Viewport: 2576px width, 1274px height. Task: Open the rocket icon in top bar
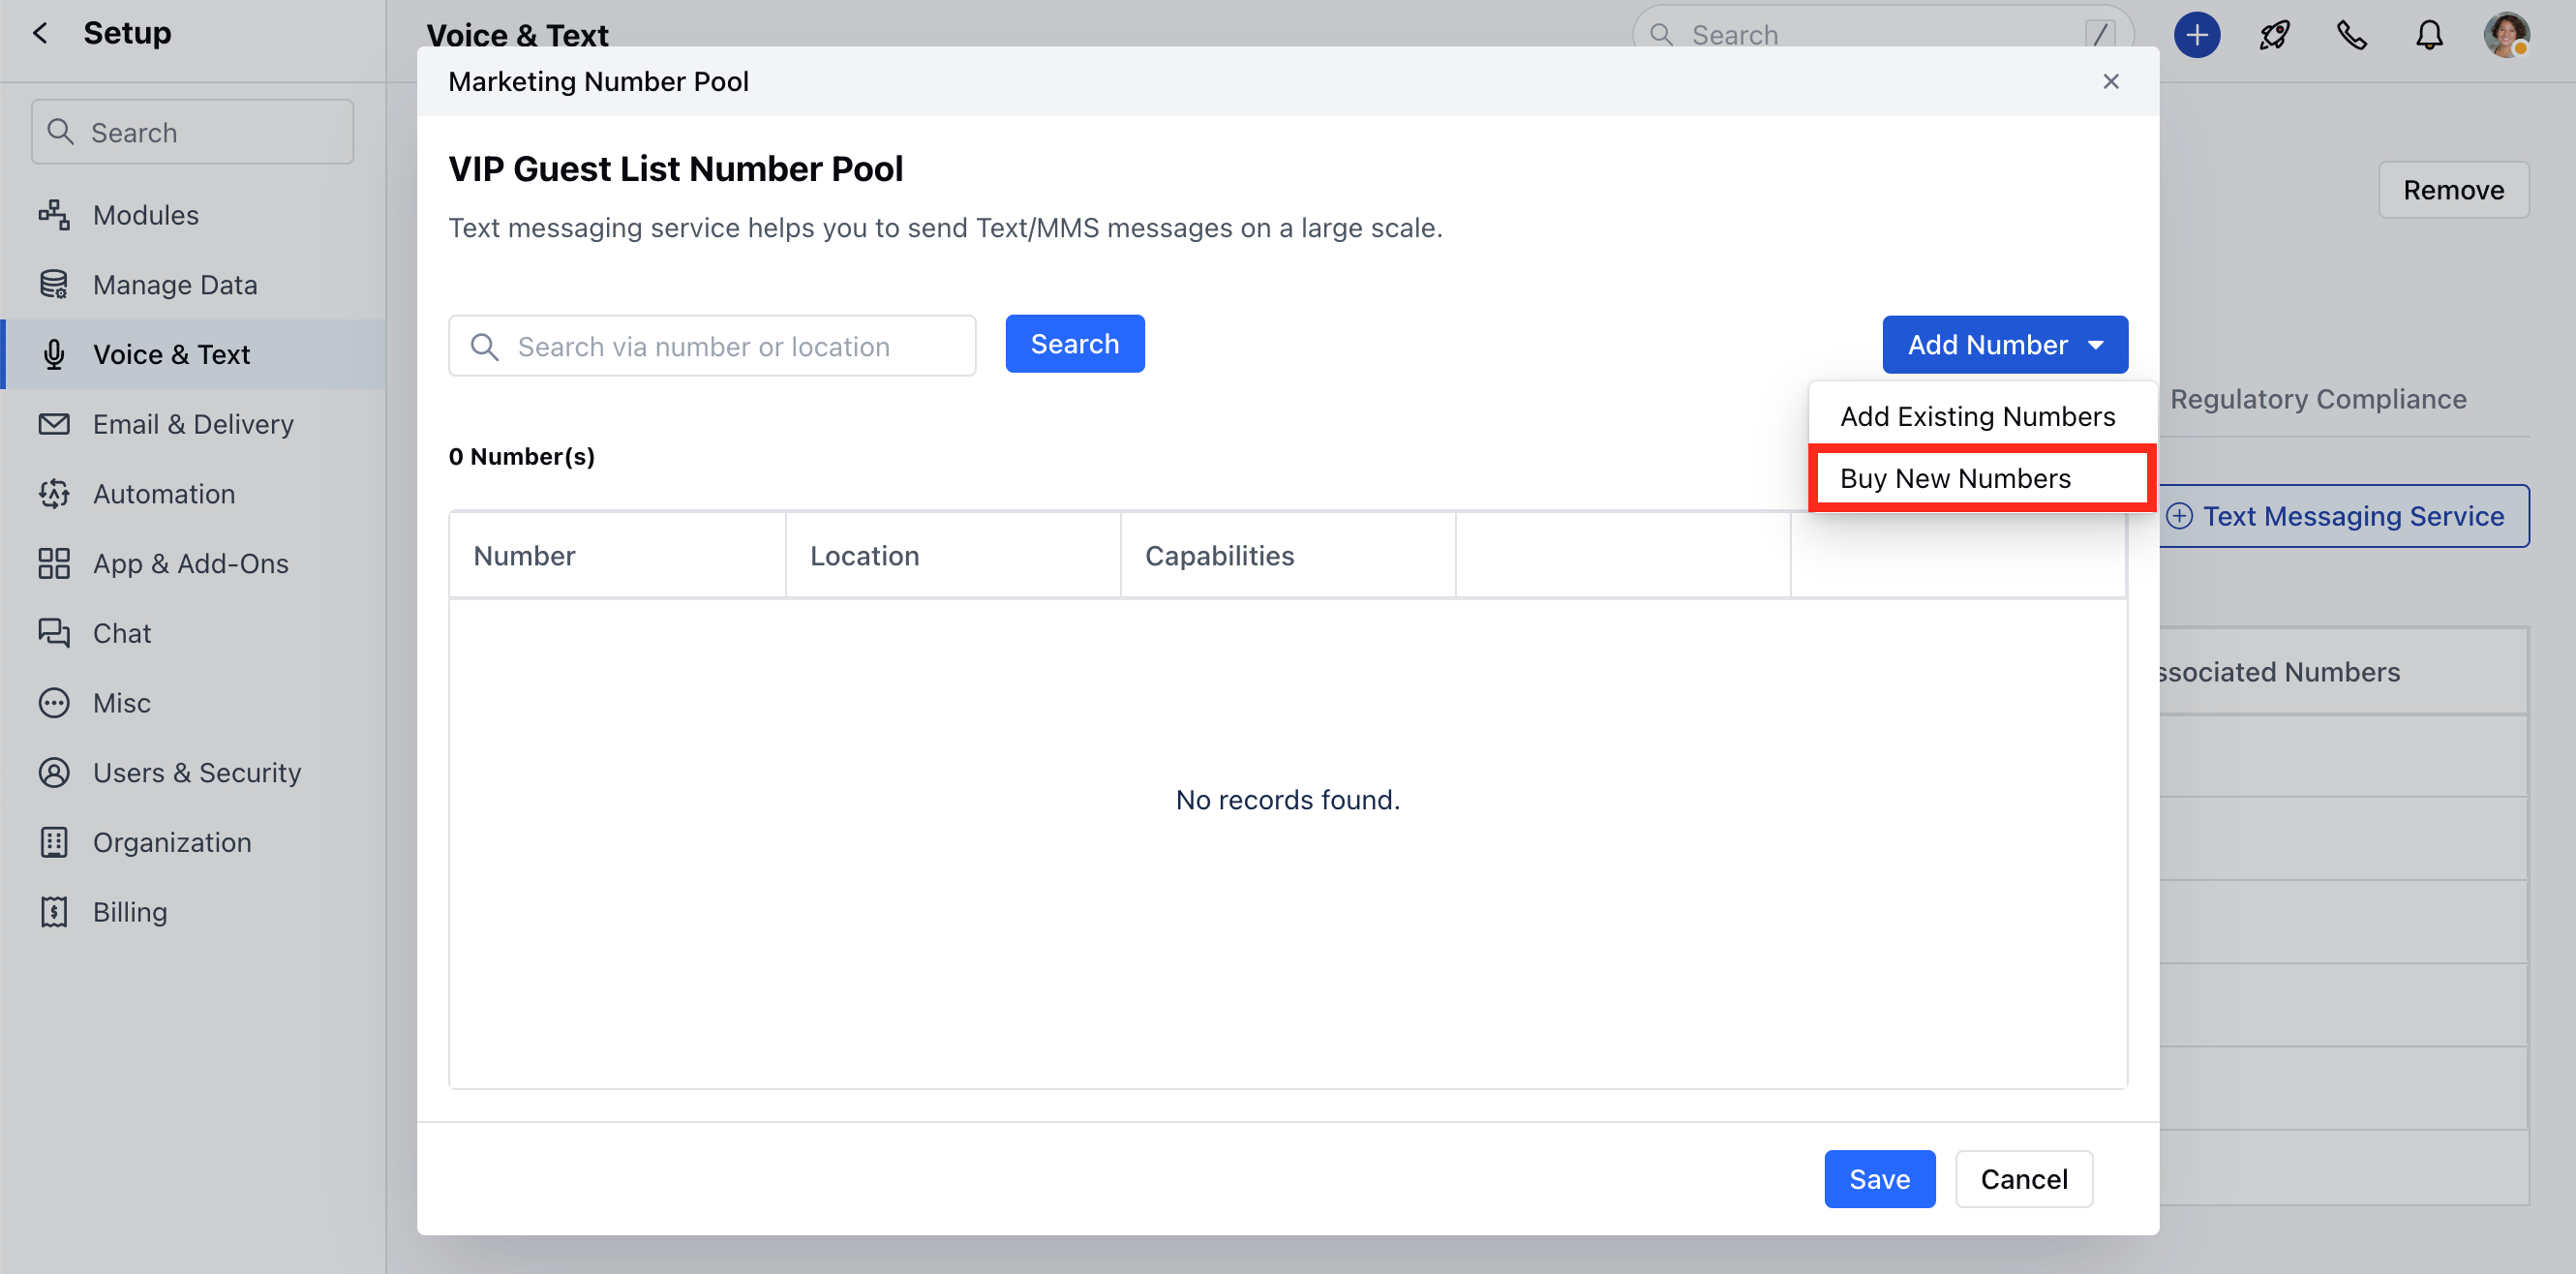(x=2274, y=35)
